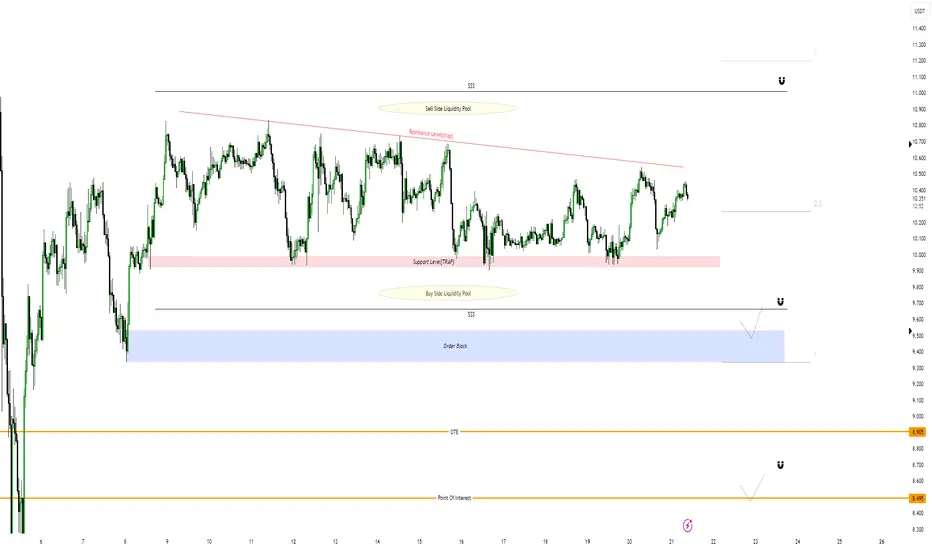Select the Buy Side Liquidity Pool label
The height and width of the screenshot is (550, 932).
448,293
